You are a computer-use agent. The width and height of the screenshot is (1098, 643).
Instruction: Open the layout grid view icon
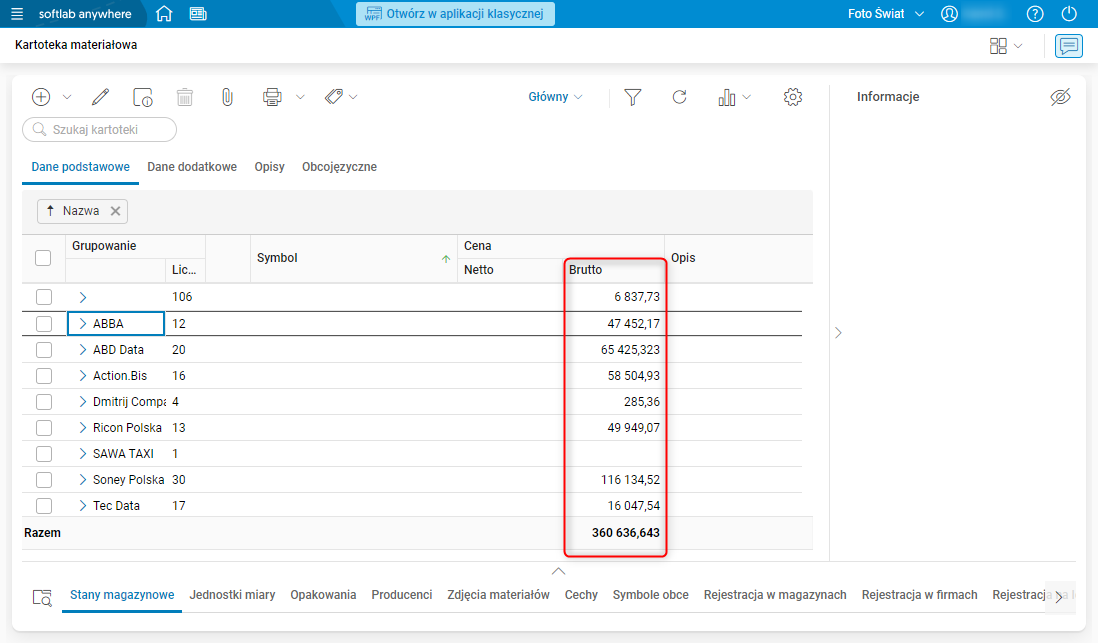[998, 46]
